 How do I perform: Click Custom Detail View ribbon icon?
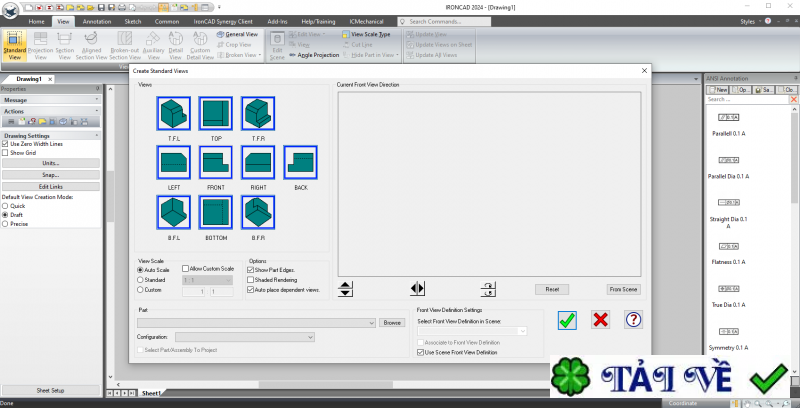click(200, 45)
